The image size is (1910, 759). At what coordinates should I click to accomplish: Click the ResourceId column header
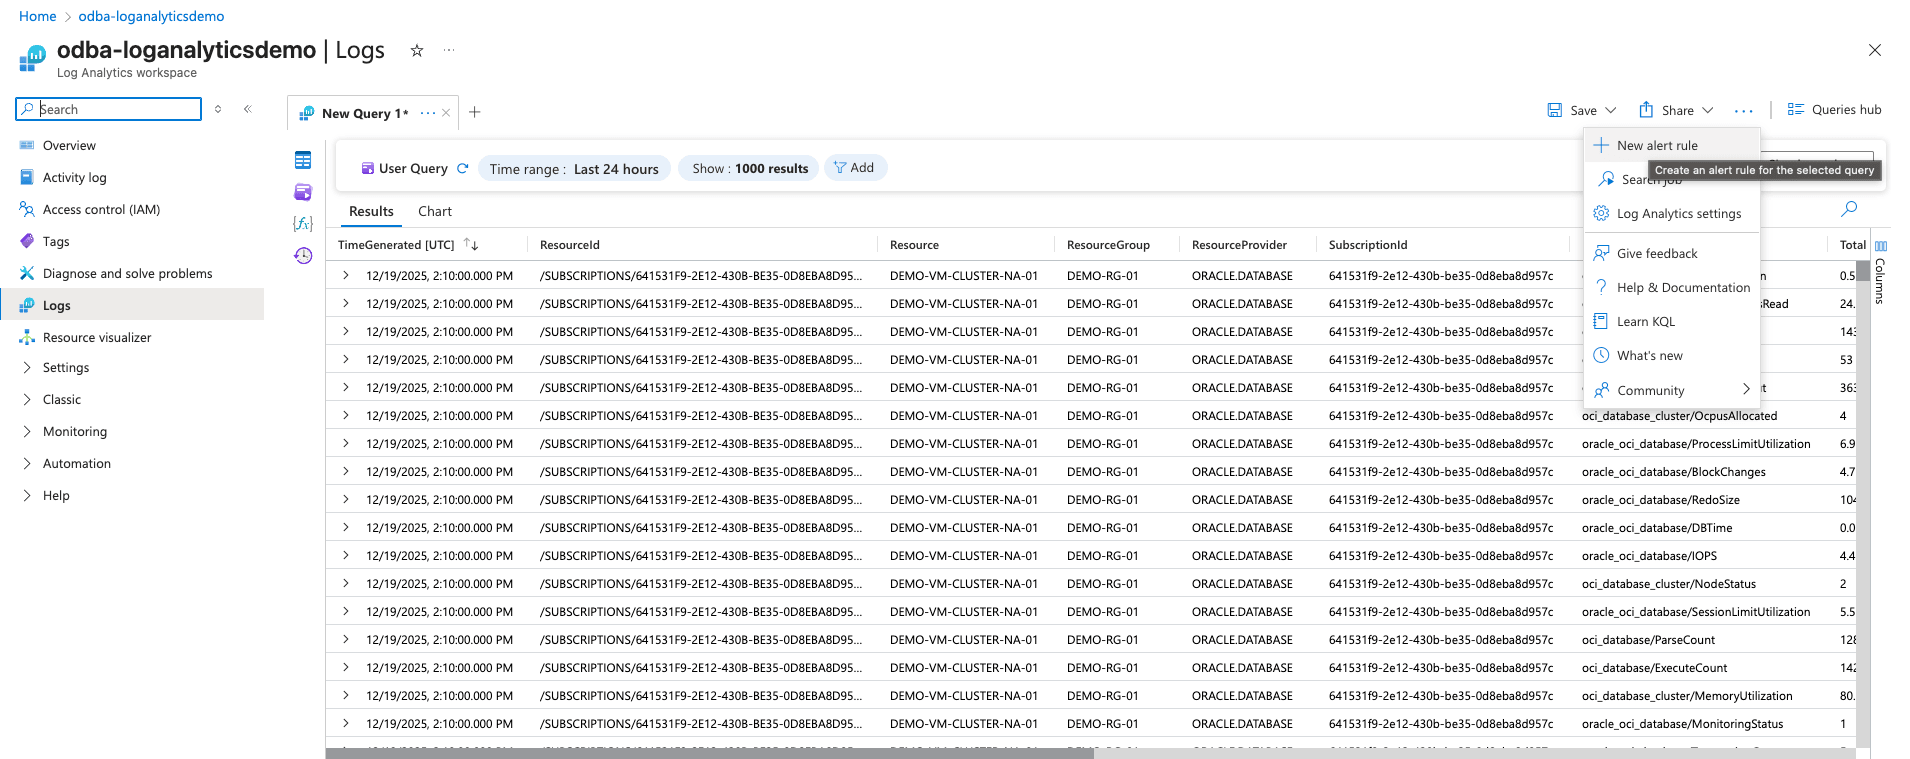pos(570,245)
